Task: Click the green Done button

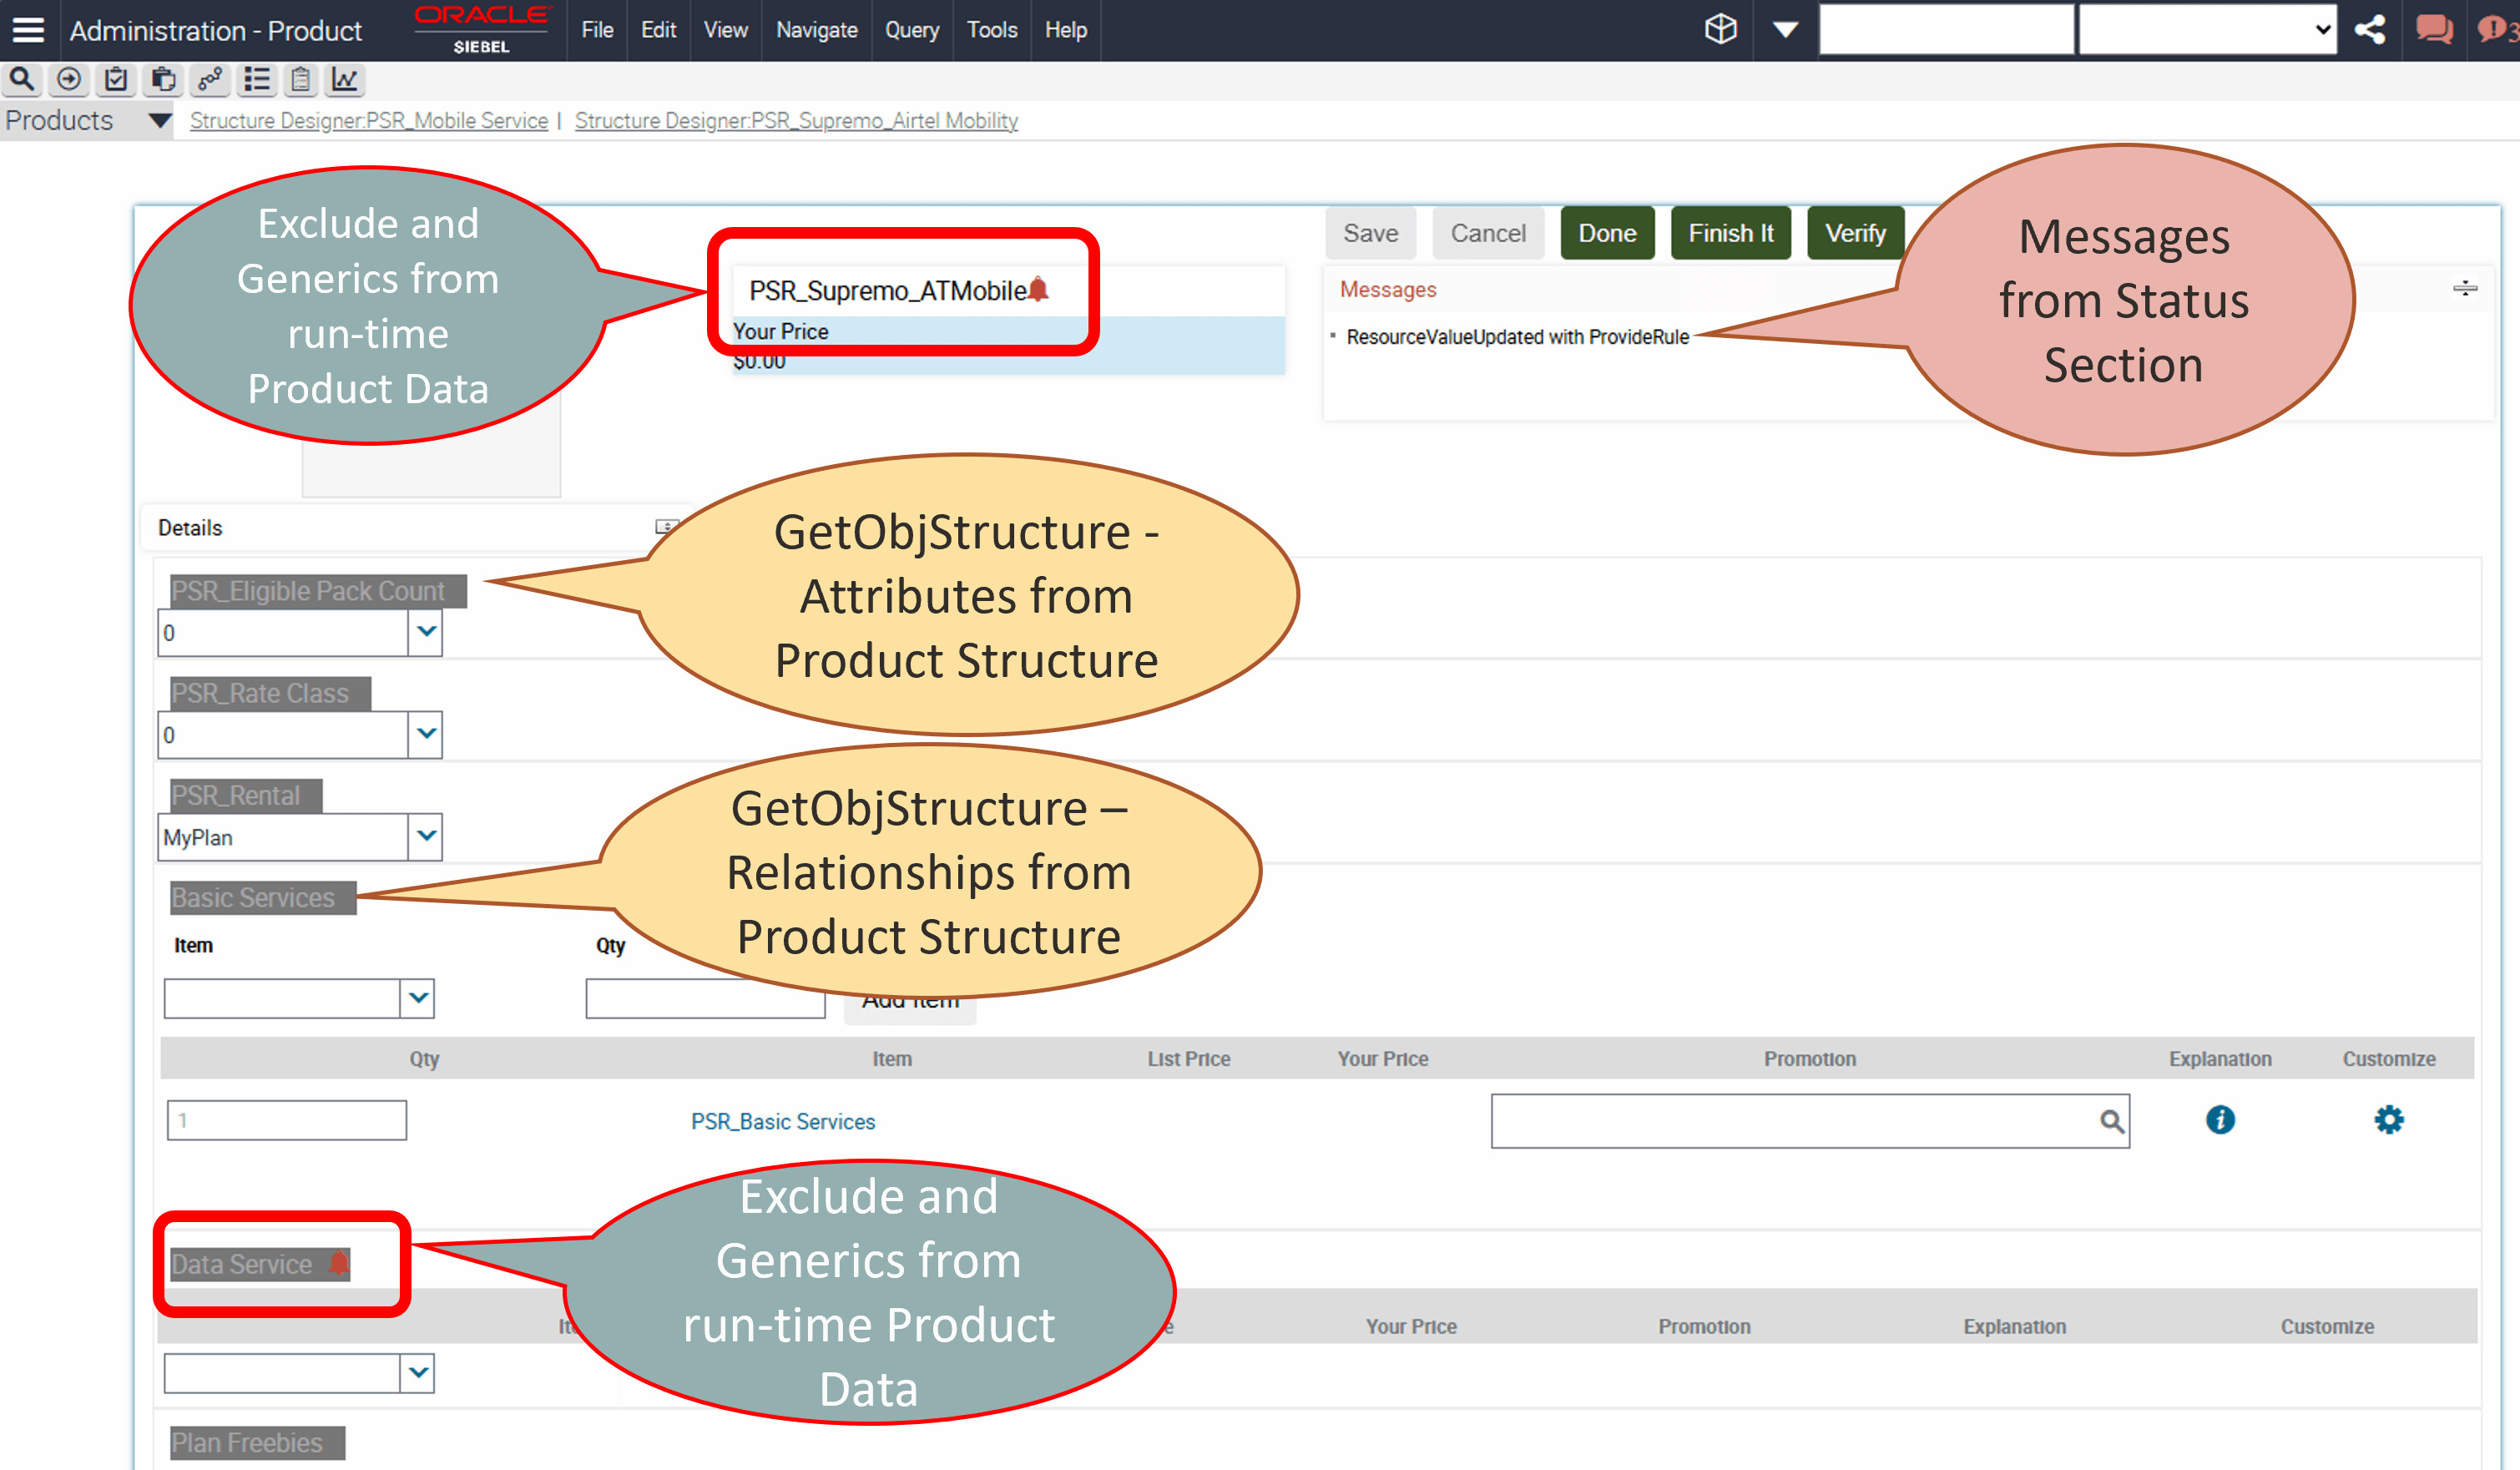Action: coord(1607,233)
